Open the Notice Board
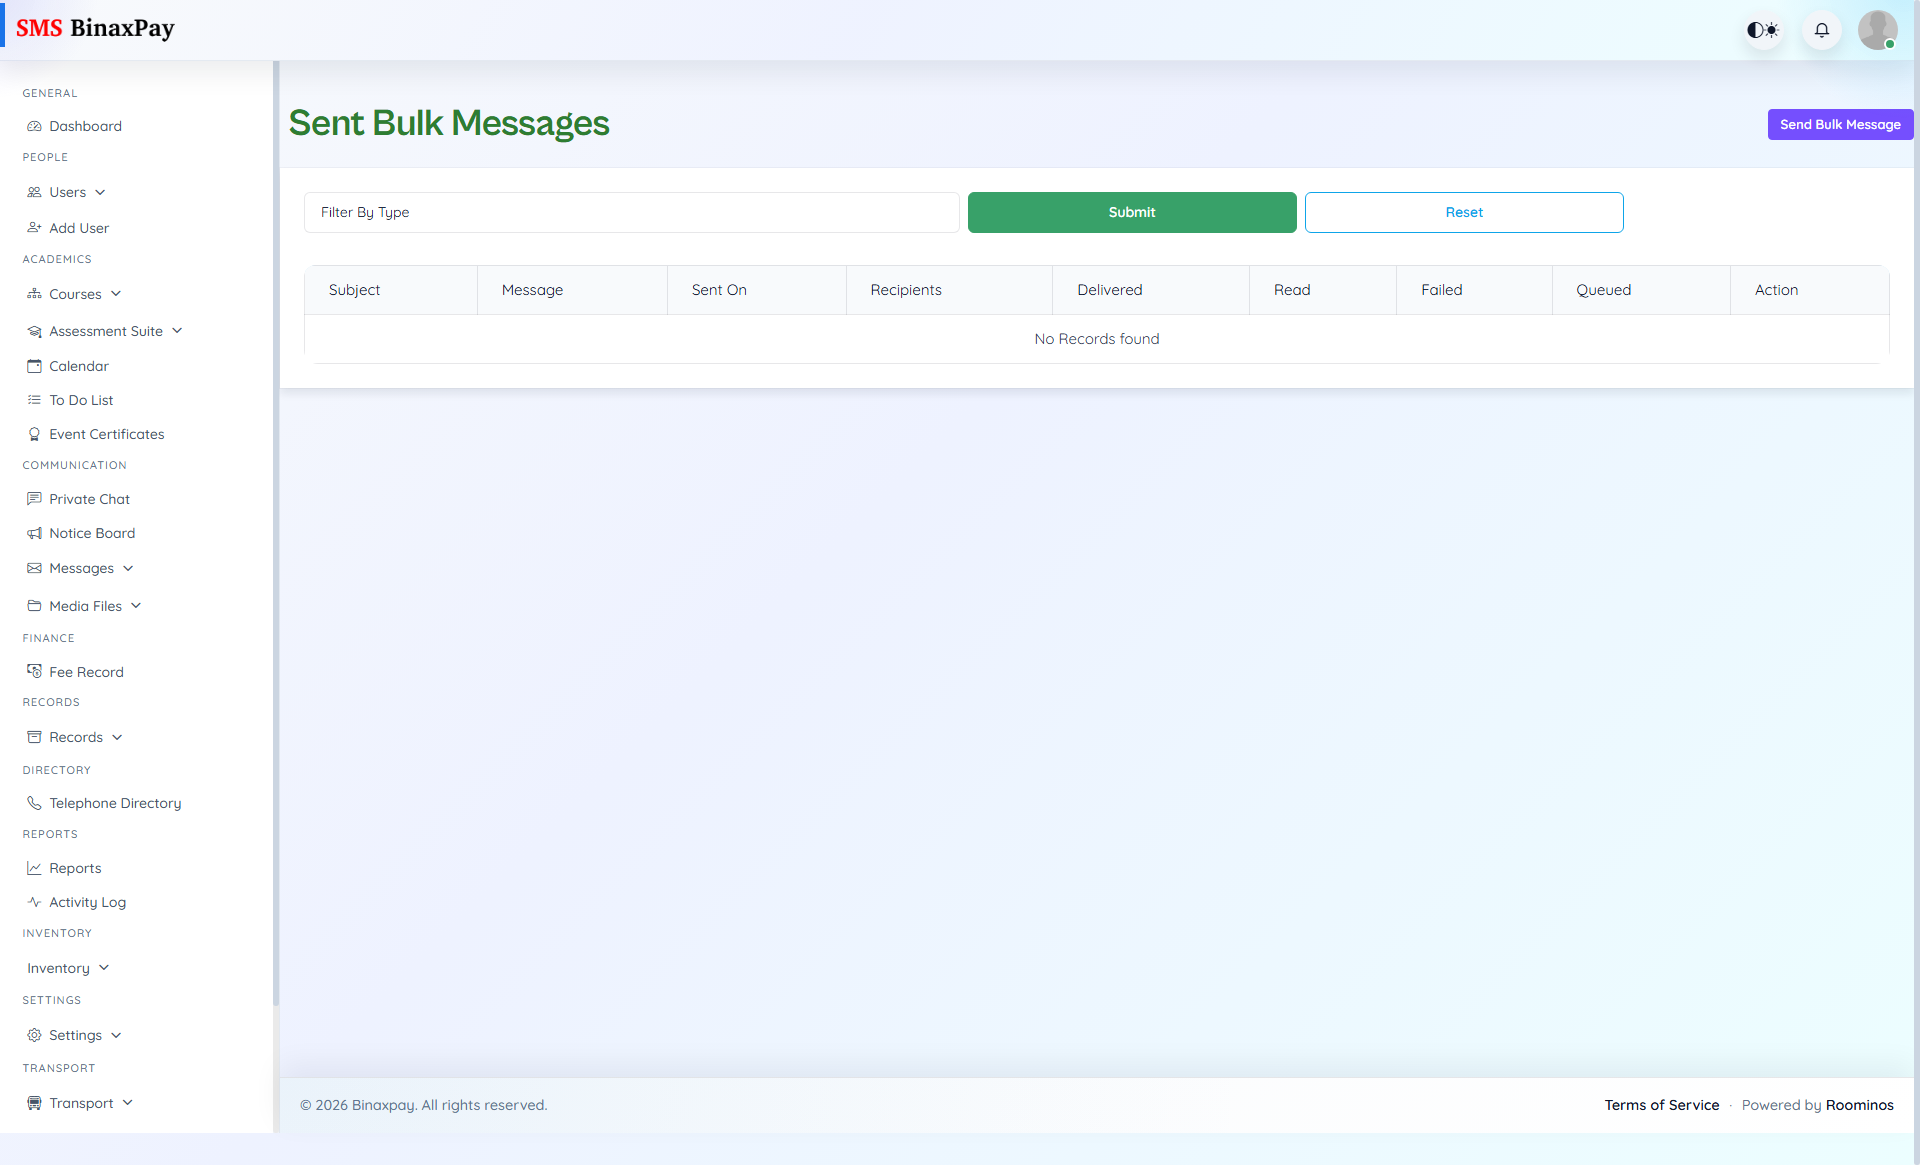Image resolution: width=1920 pixels, height=1165 pixels. point(92,533)
